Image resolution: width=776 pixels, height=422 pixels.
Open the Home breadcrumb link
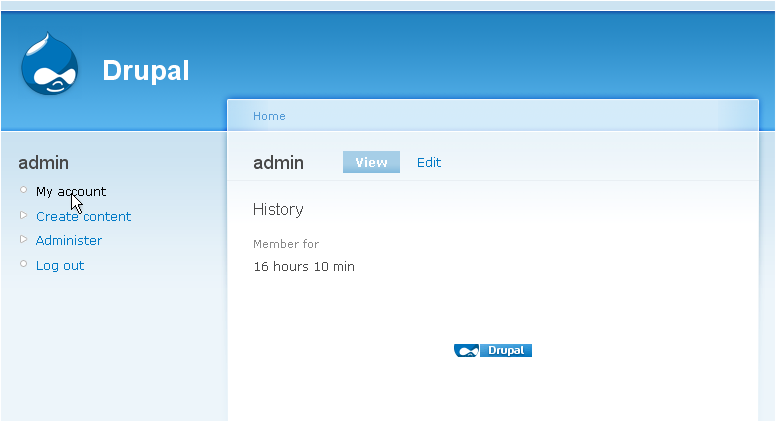pyautogui.click(x=269, y=116)
